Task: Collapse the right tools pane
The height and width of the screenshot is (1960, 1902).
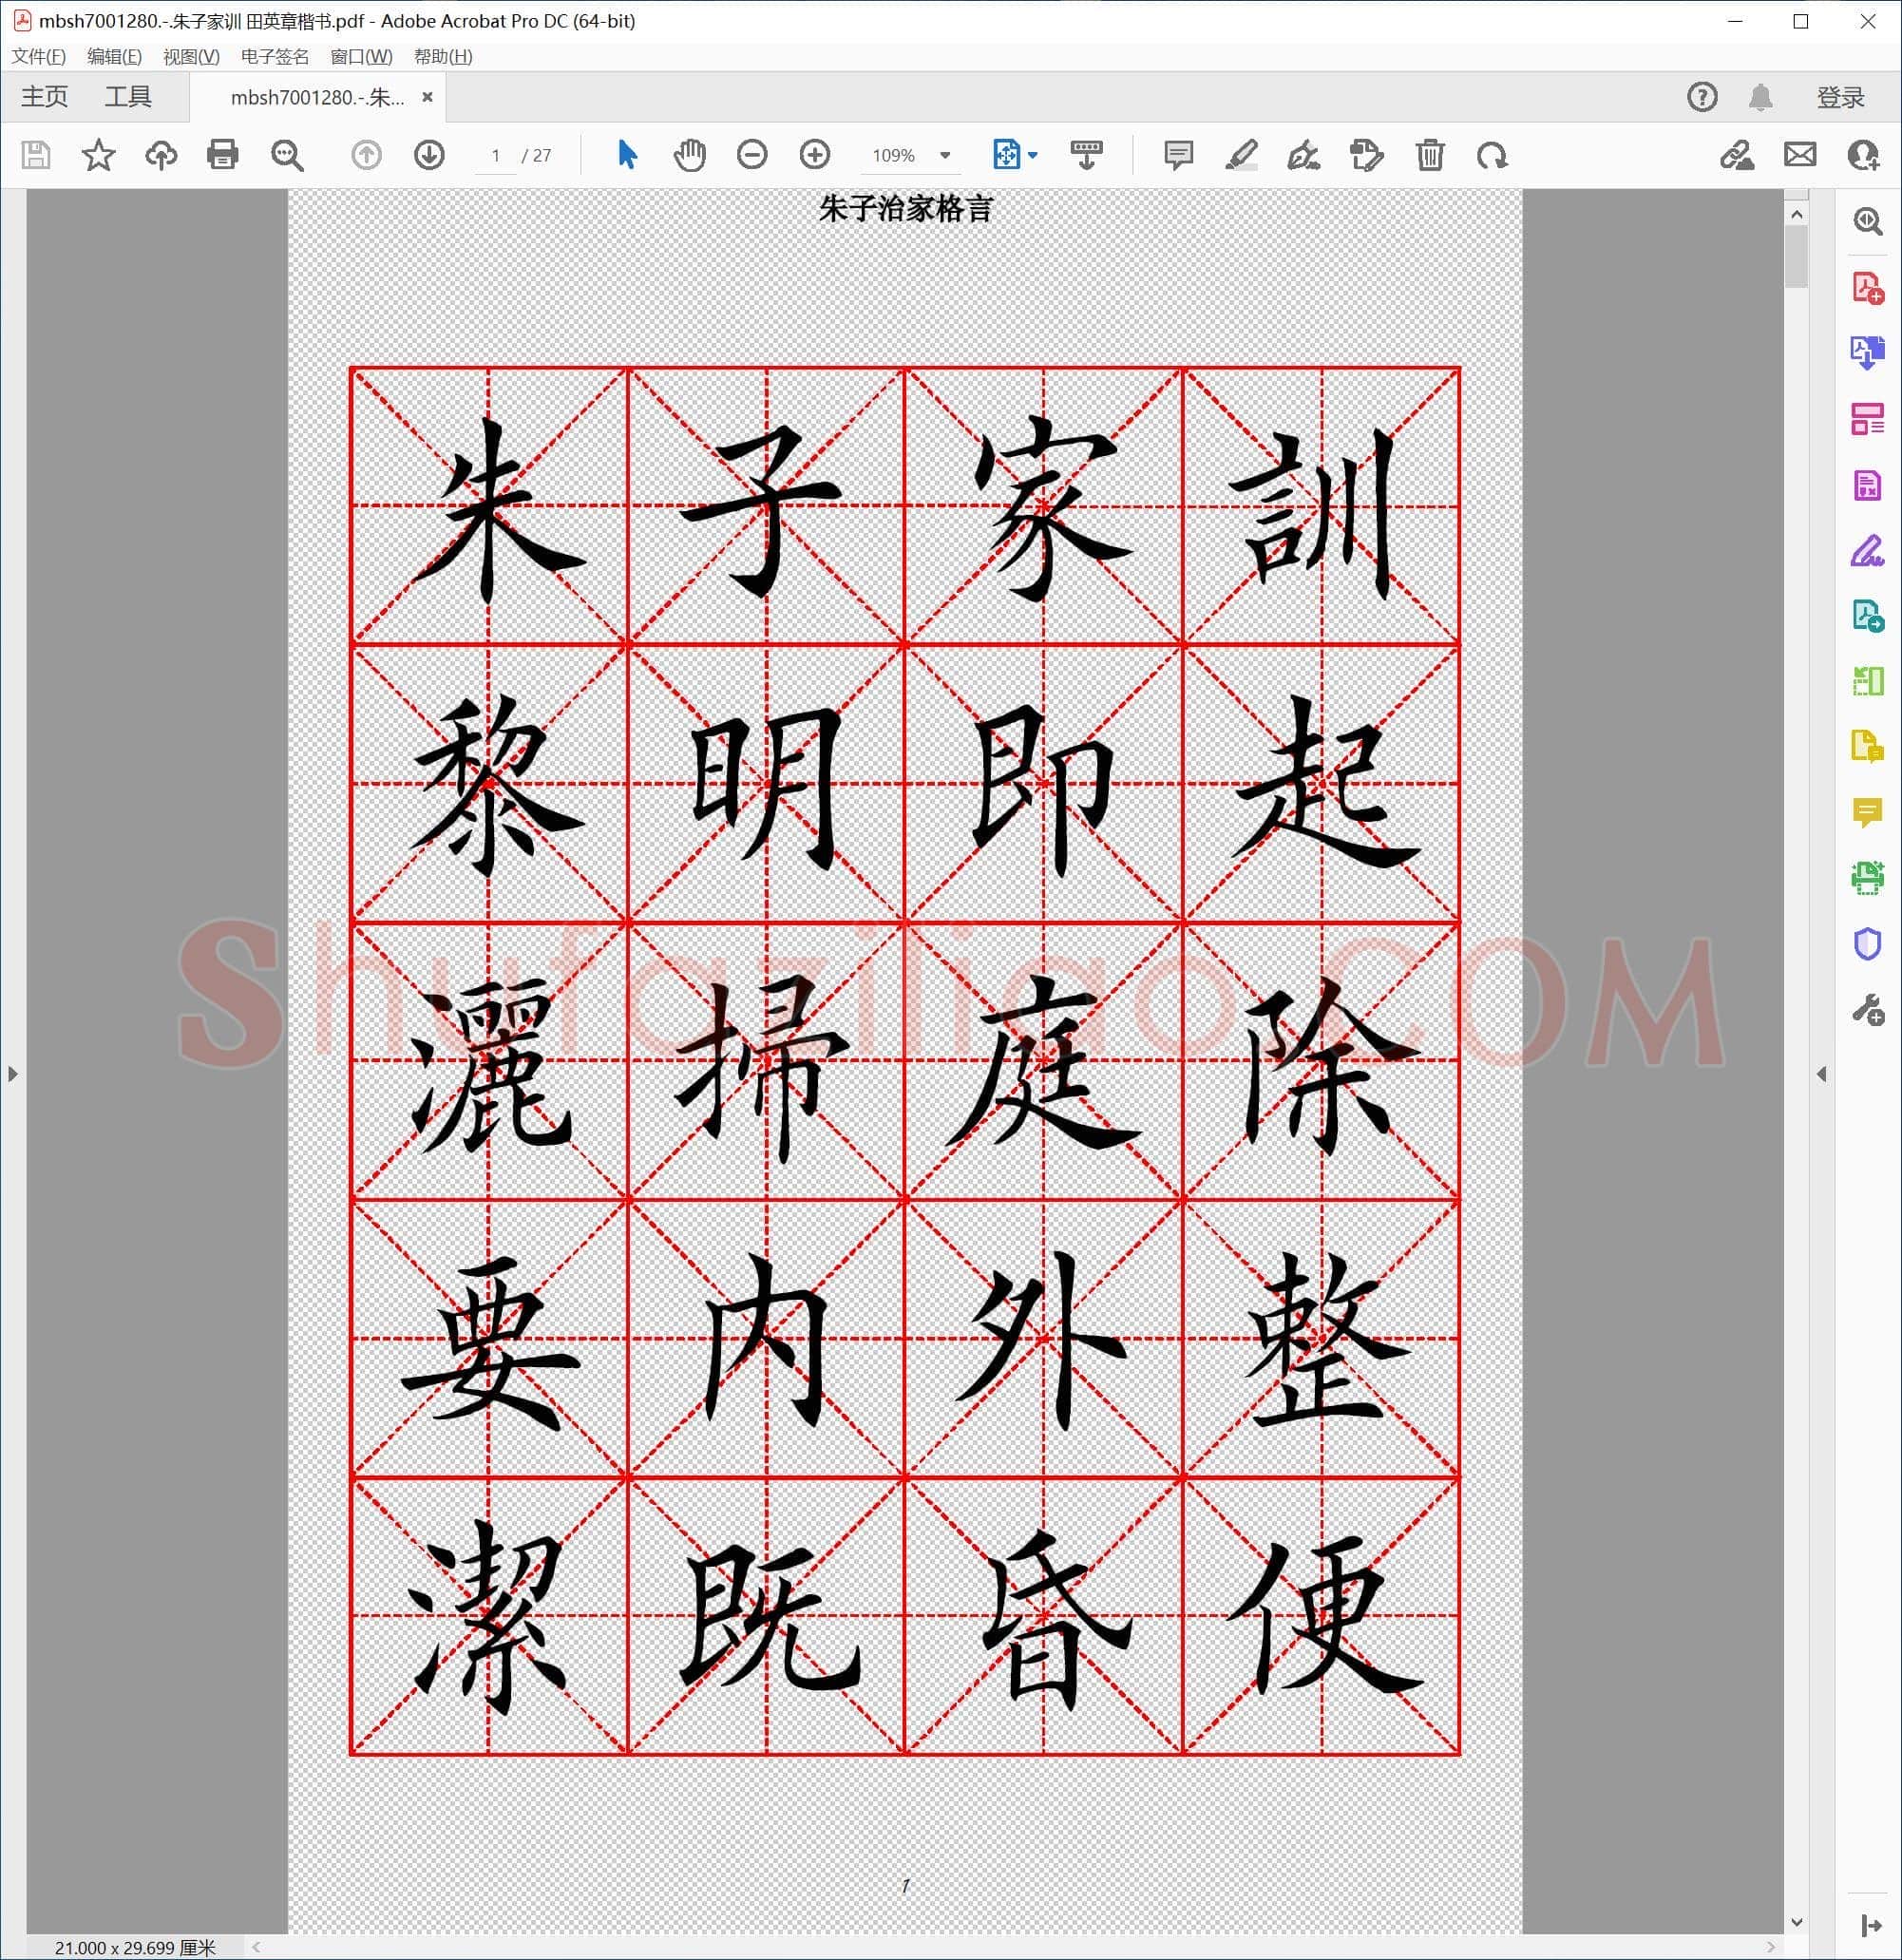Action: [1821, 1074]
